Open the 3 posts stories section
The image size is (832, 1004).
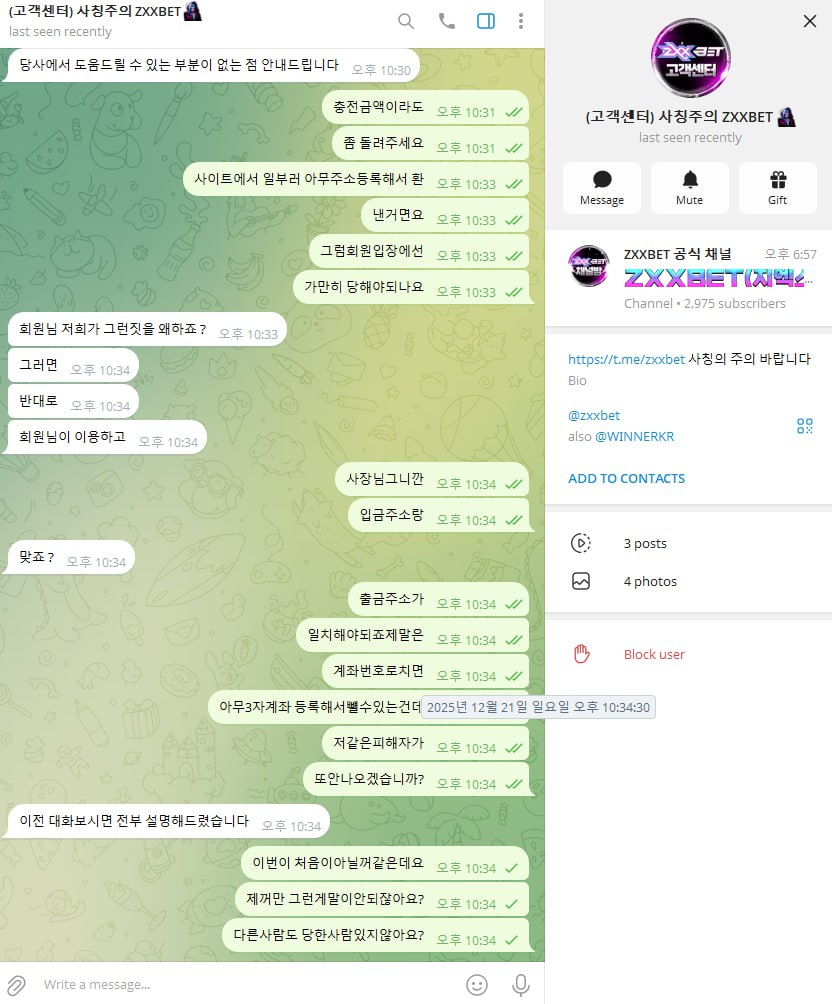point(689,543)
